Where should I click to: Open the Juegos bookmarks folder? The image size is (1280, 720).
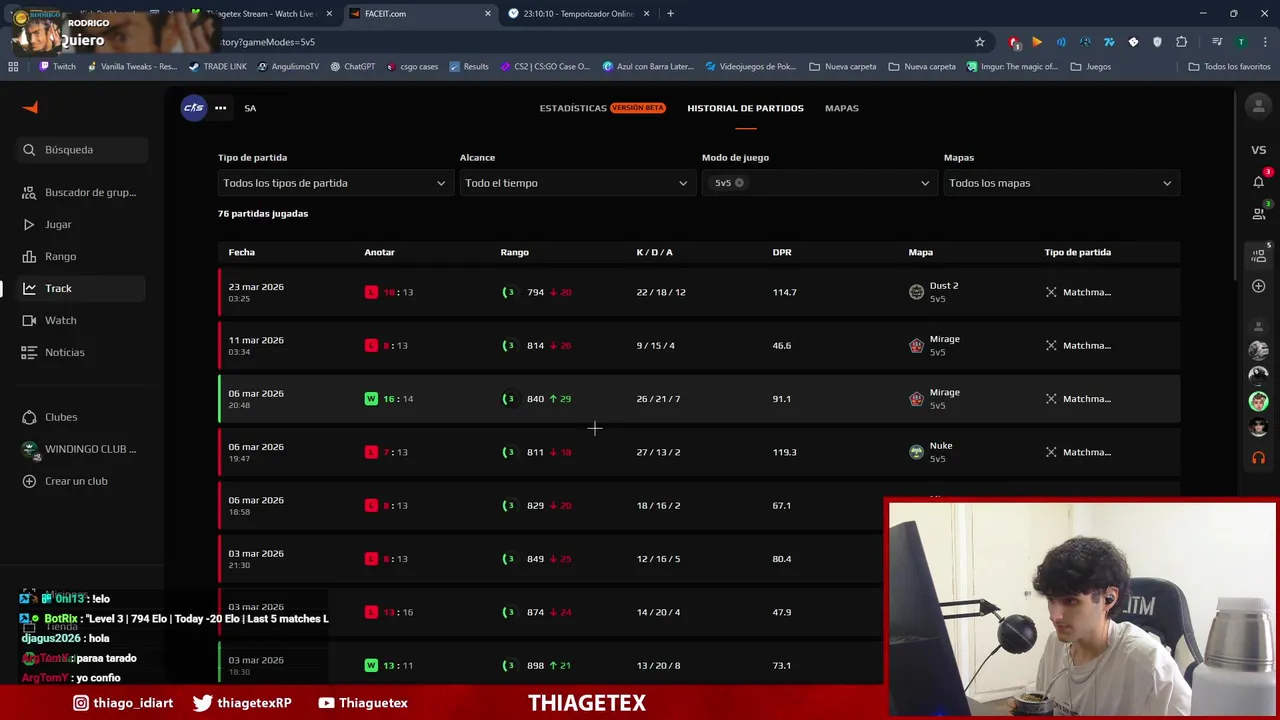(x=1091, y=67)
